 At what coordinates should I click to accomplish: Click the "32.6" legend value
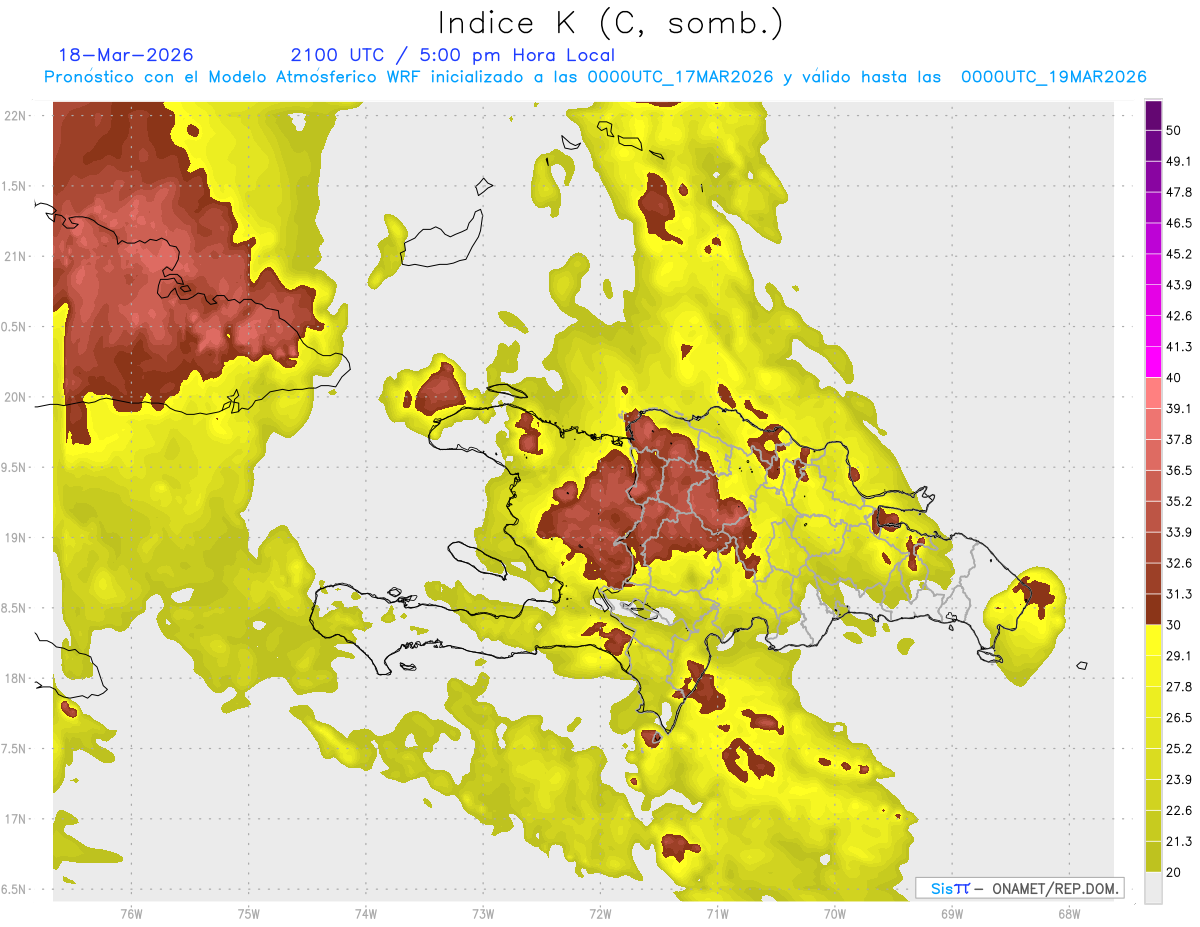[1179, 563]
